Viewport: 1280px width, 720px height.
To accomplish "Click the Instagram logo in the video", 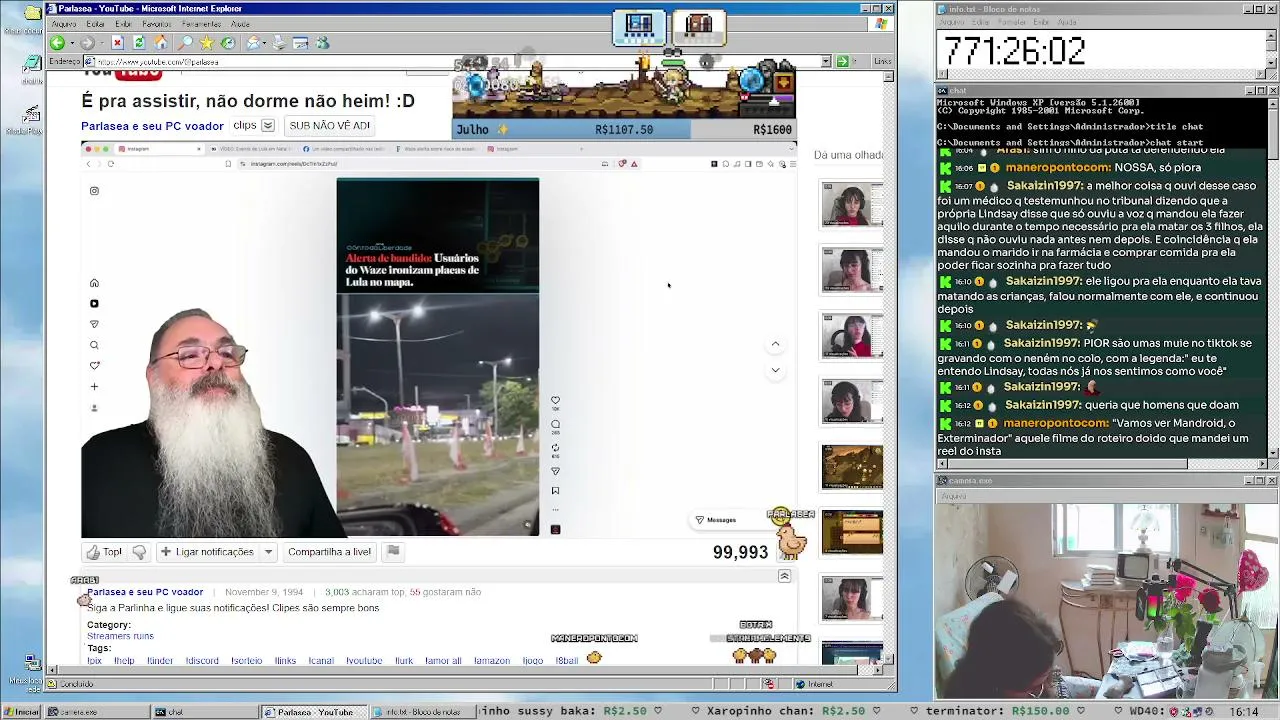I will pyautogui.click(x=94, y=191).
